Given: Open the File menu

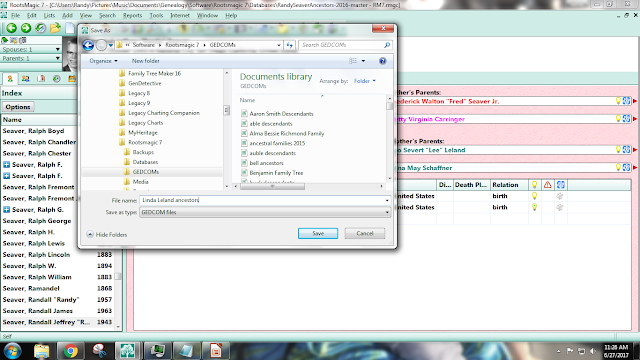Looking at the screenshot, I should 16,16.
